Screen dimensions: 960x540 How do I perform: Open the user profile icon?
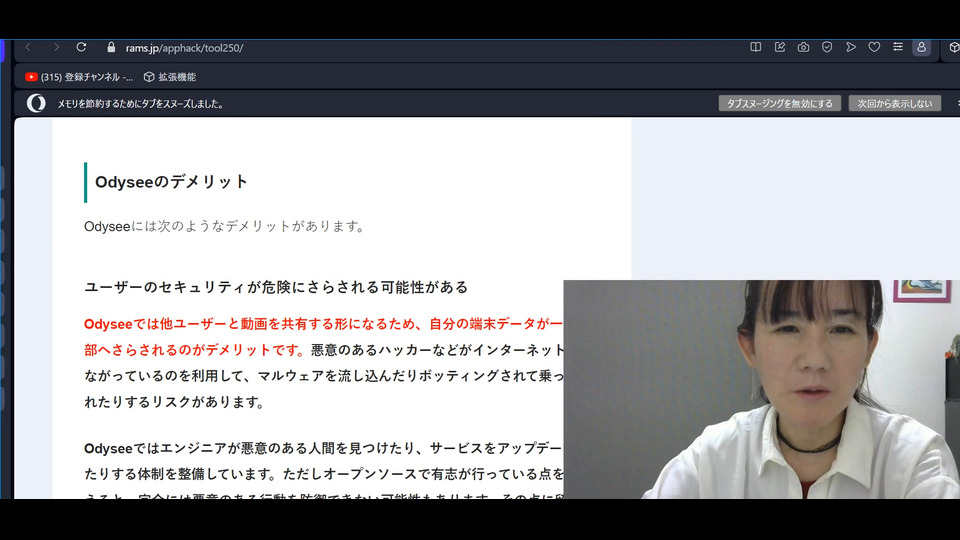(x=921, y=47)
